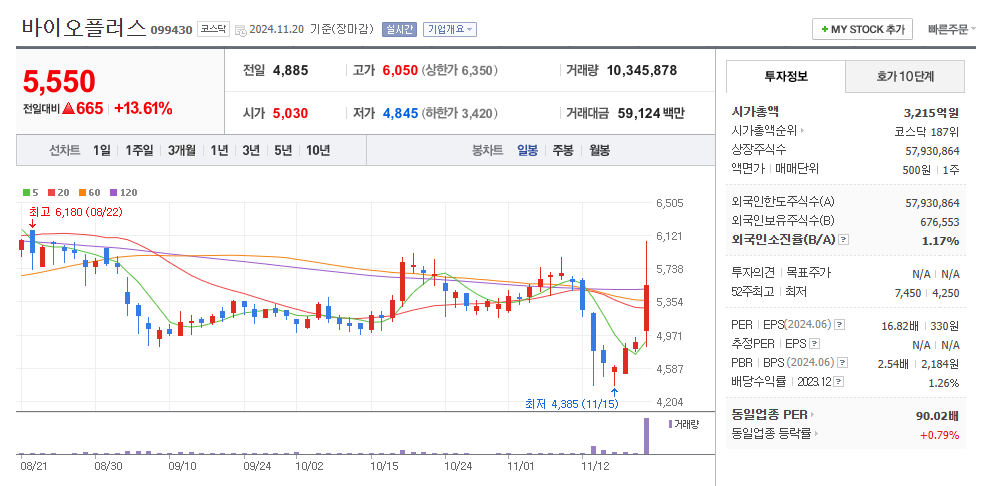Click the 동일업종 등락률 value +0.79%
This screenshot has width=982, height=486.
939,435
